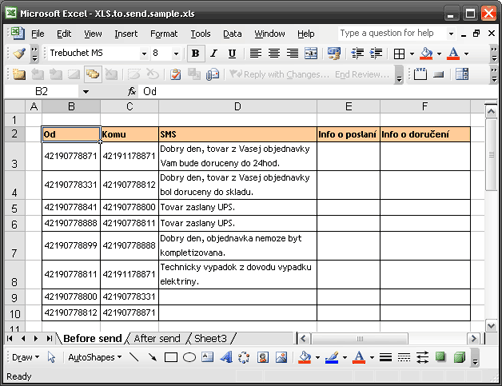
Task: Insert a Text Box
Action: pos(207,357)
